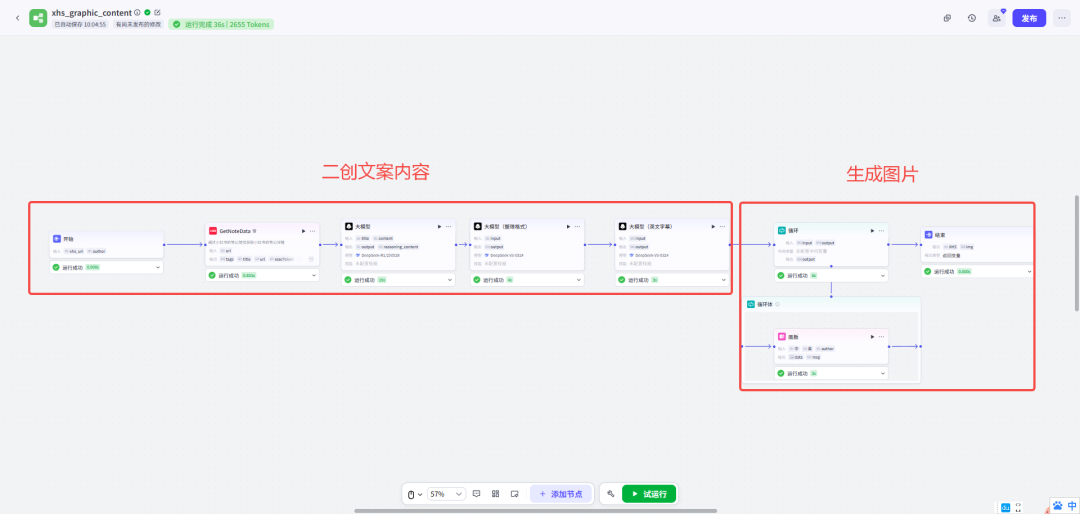Click the 循环体 loop body icon

click(x=751, y=304)
